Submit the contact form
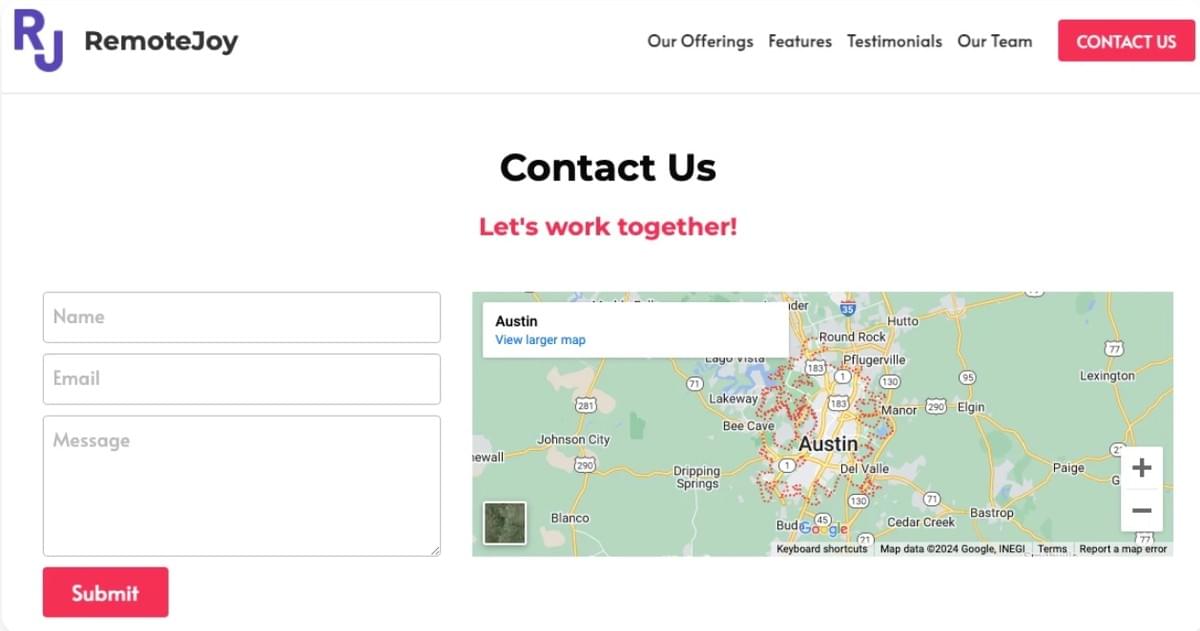1200x631 pixels. click(105, 592)
